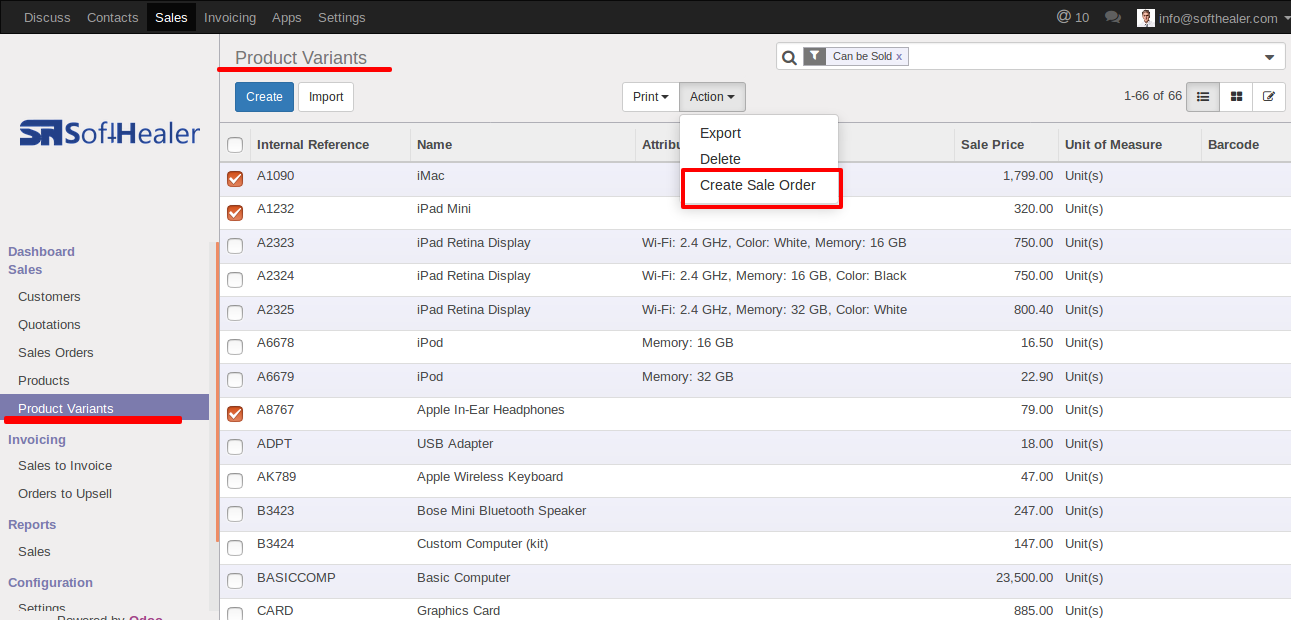This screenshot has width=1291, height=620.
Task: Select the USB Adapter row checkbox
Action: click(x=235, y=447)
